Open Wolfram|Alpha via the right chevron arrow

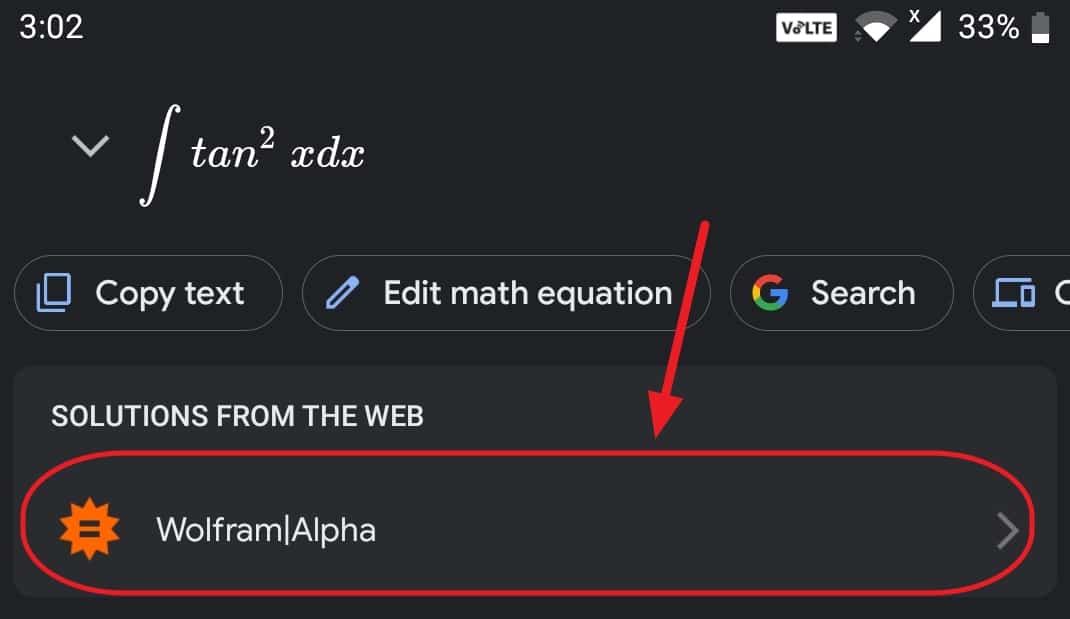pos(1008,530)
